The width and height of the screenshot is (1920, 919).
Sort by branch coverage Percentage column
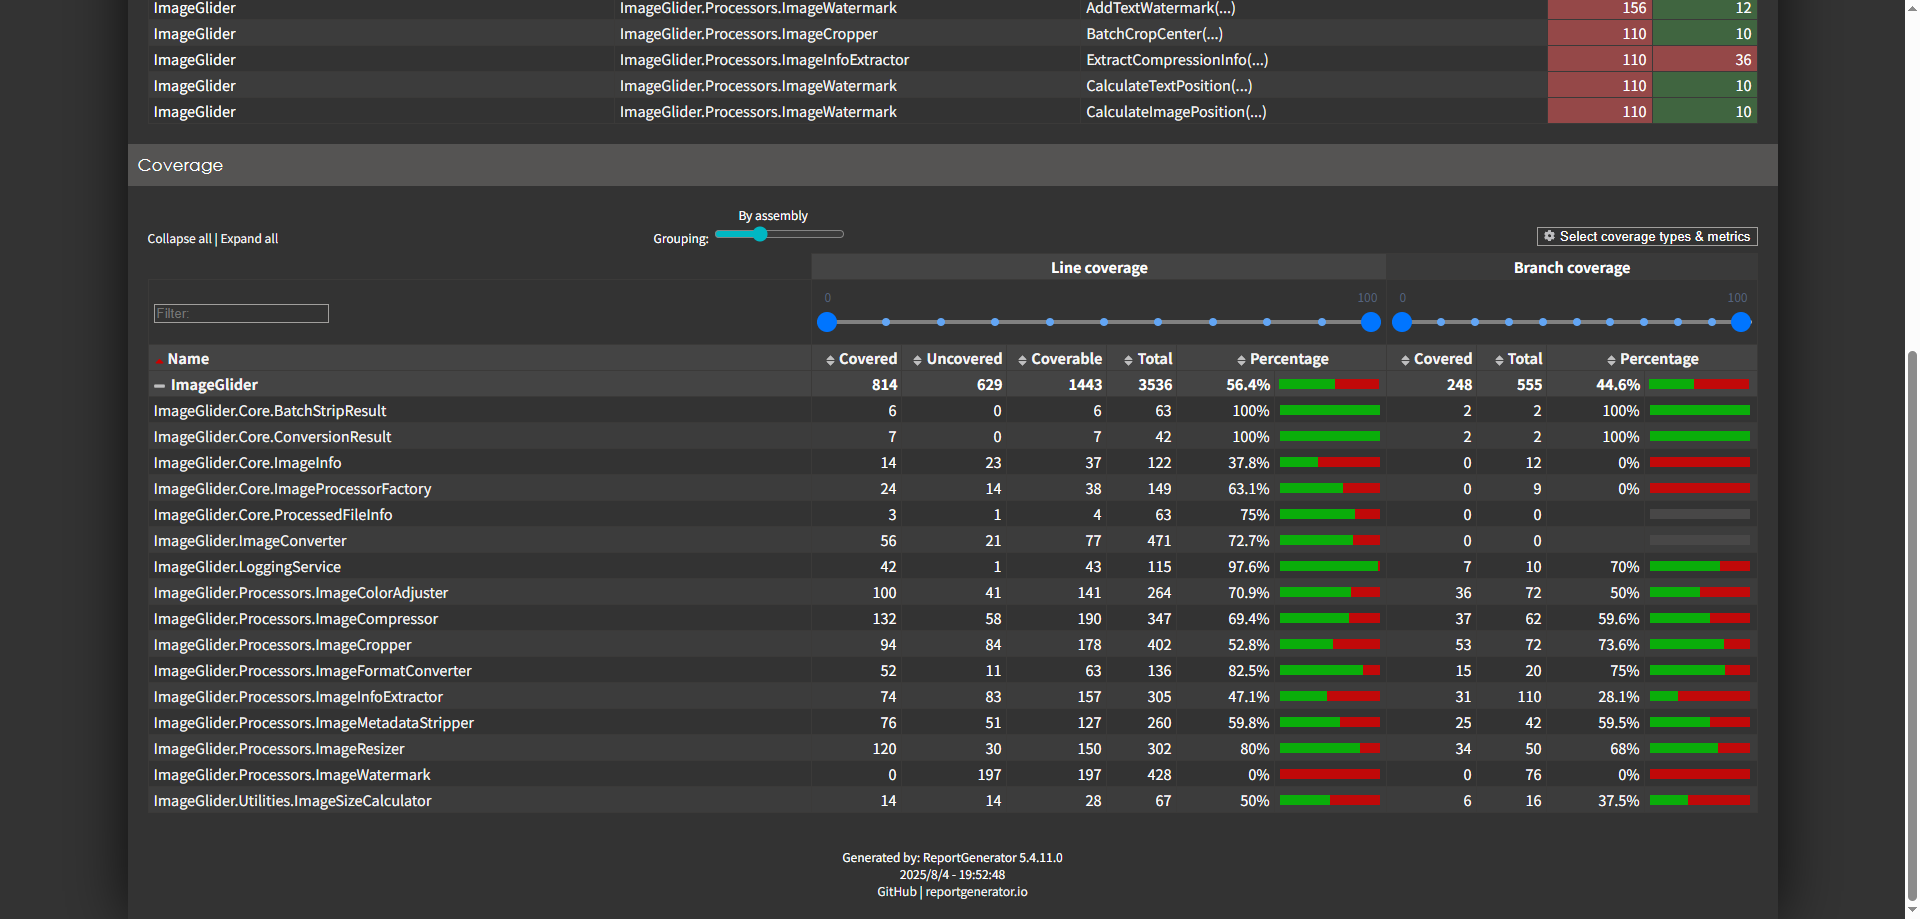pos(1657,359)
